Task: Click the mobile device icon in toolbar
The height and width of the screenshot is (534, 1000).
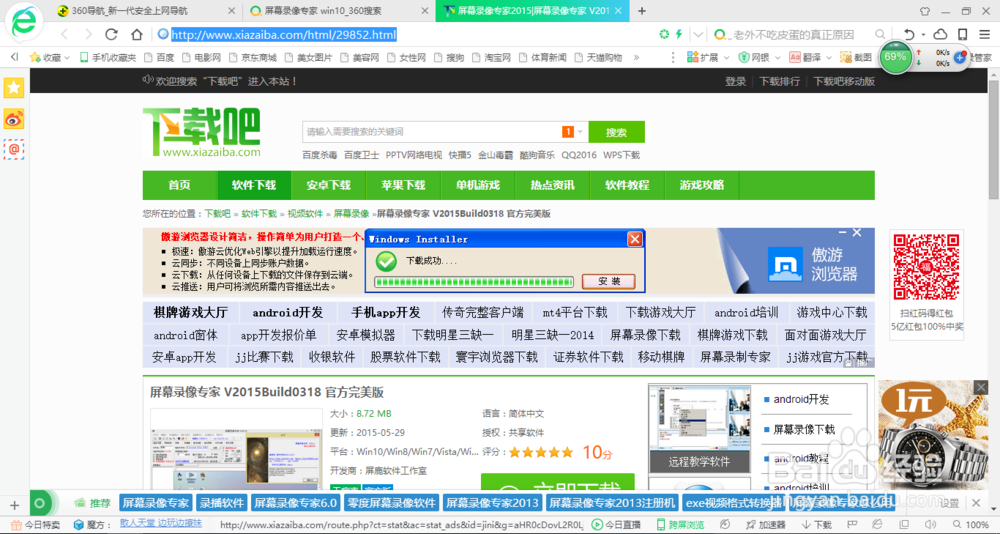Action: pyautogui.click(x=963, y=34)
